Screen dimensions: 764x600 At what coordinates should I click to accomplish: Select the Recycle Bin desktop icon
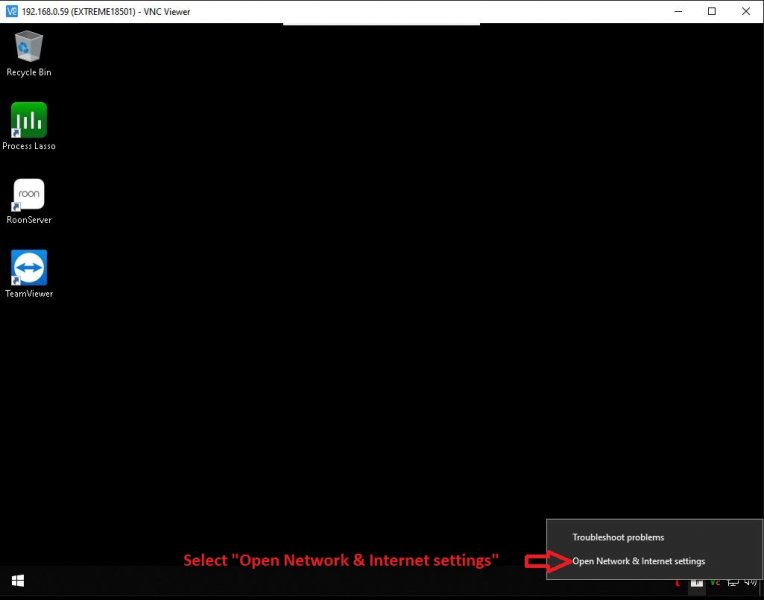pos(29,46)
